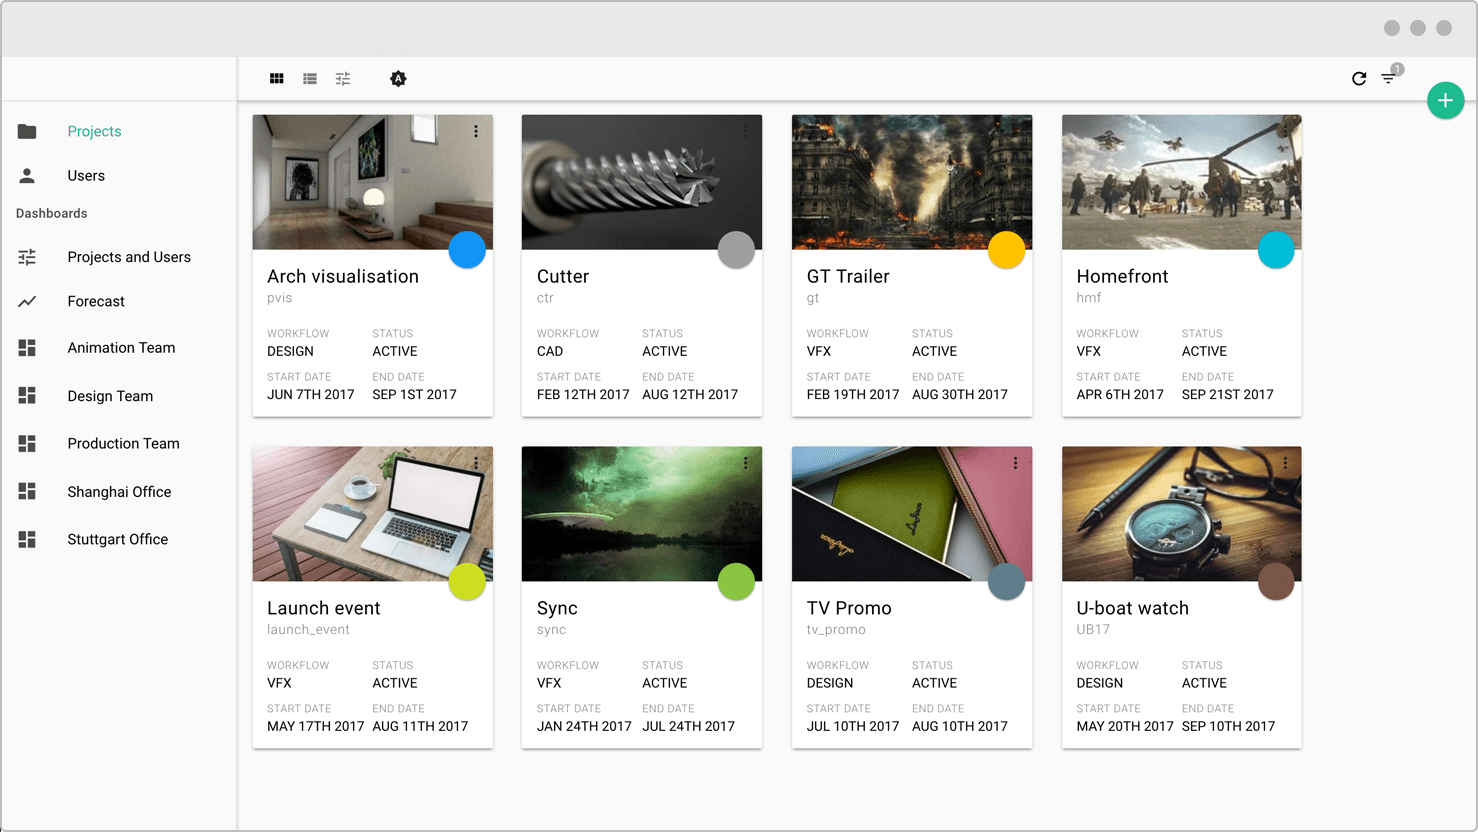This screenshot has height=832, width=1478.
Task: Click the UB17 project code text
Action: click(1093, 630)
